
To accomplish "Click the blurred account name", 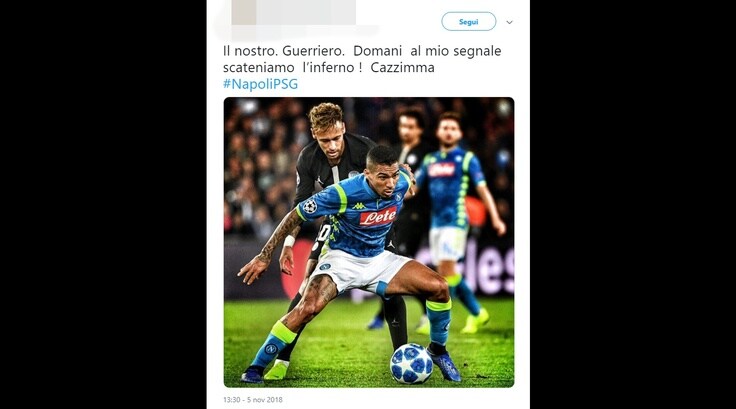I will [x=306, y=13].
